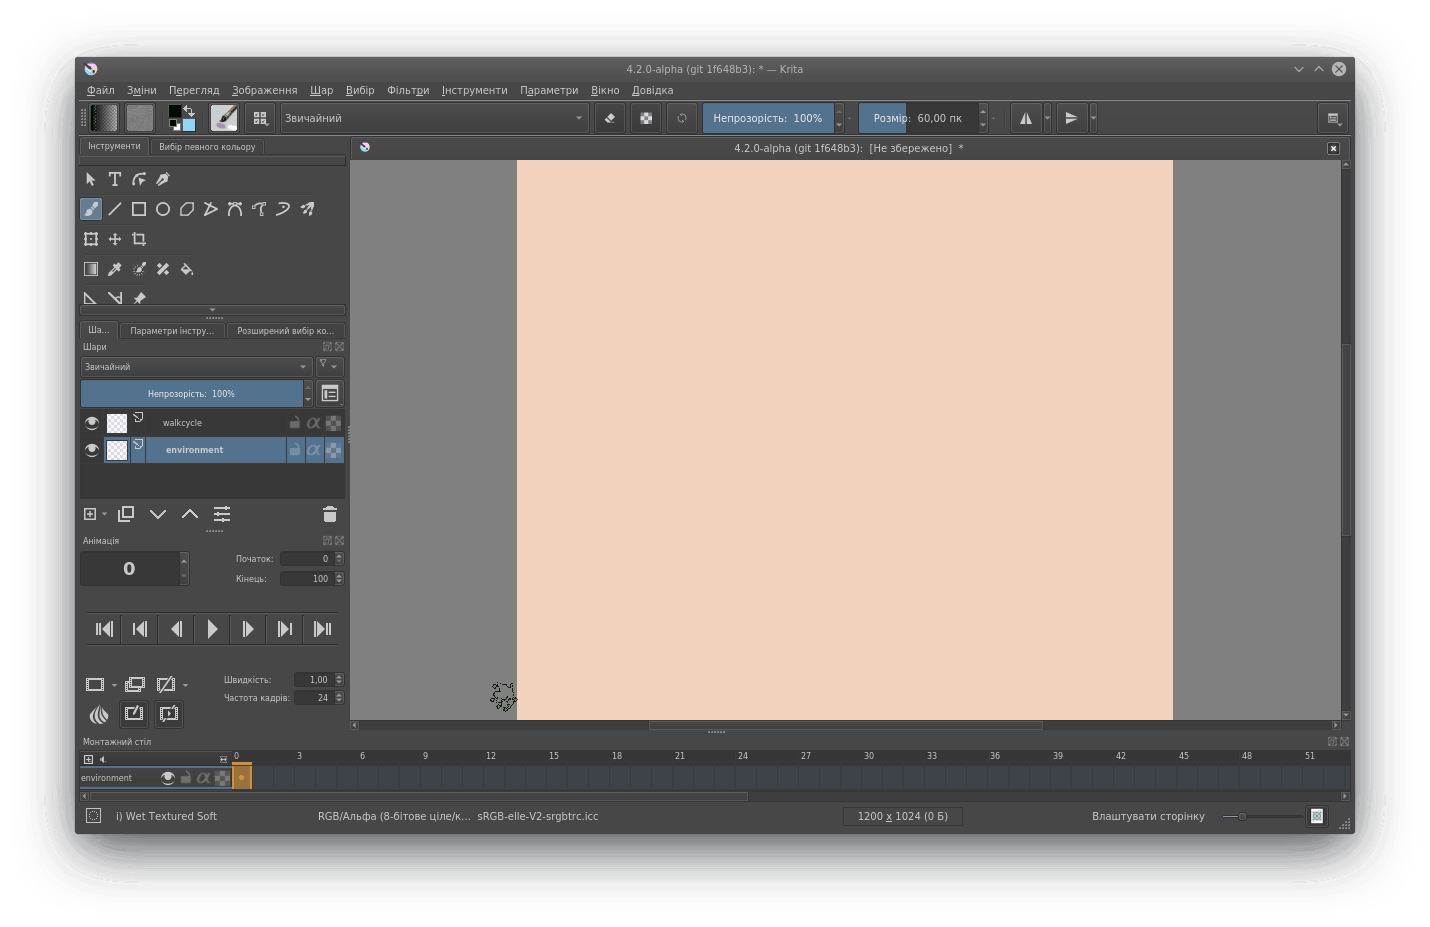Select the Move tool
Image resolution: width=1430 pixels, height=927 pixels.
coord(115,239)
